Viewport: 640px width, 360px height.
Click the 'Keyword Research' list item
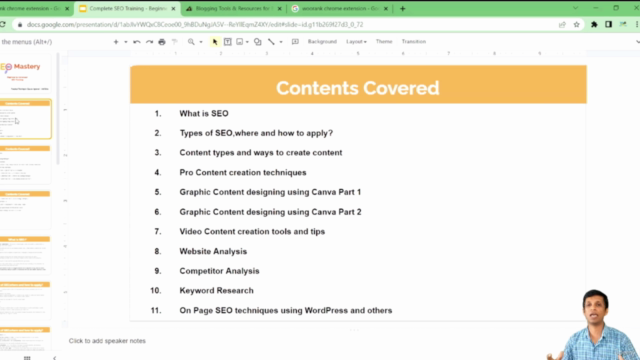(x=216, y=291)
